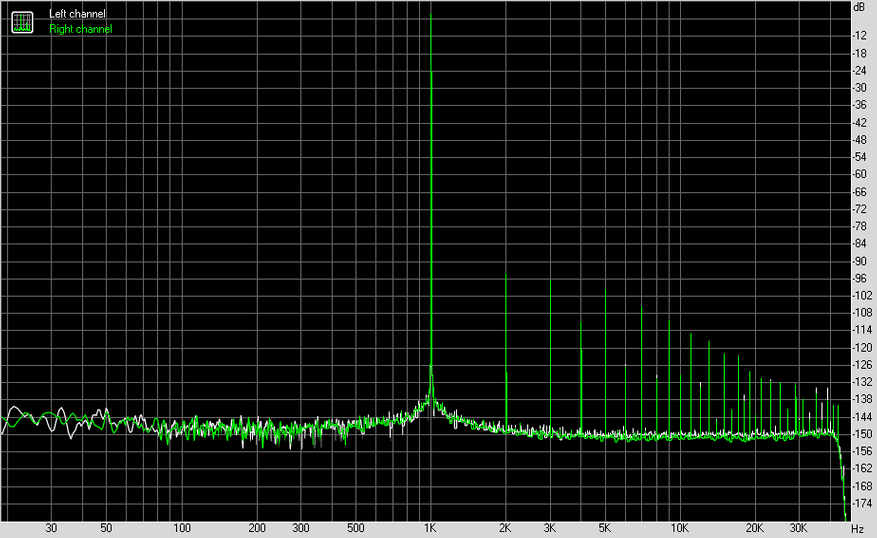877x538 pixels.
Task: Click the '10K' frequency axis label
Action: click(x=680, y=528)
